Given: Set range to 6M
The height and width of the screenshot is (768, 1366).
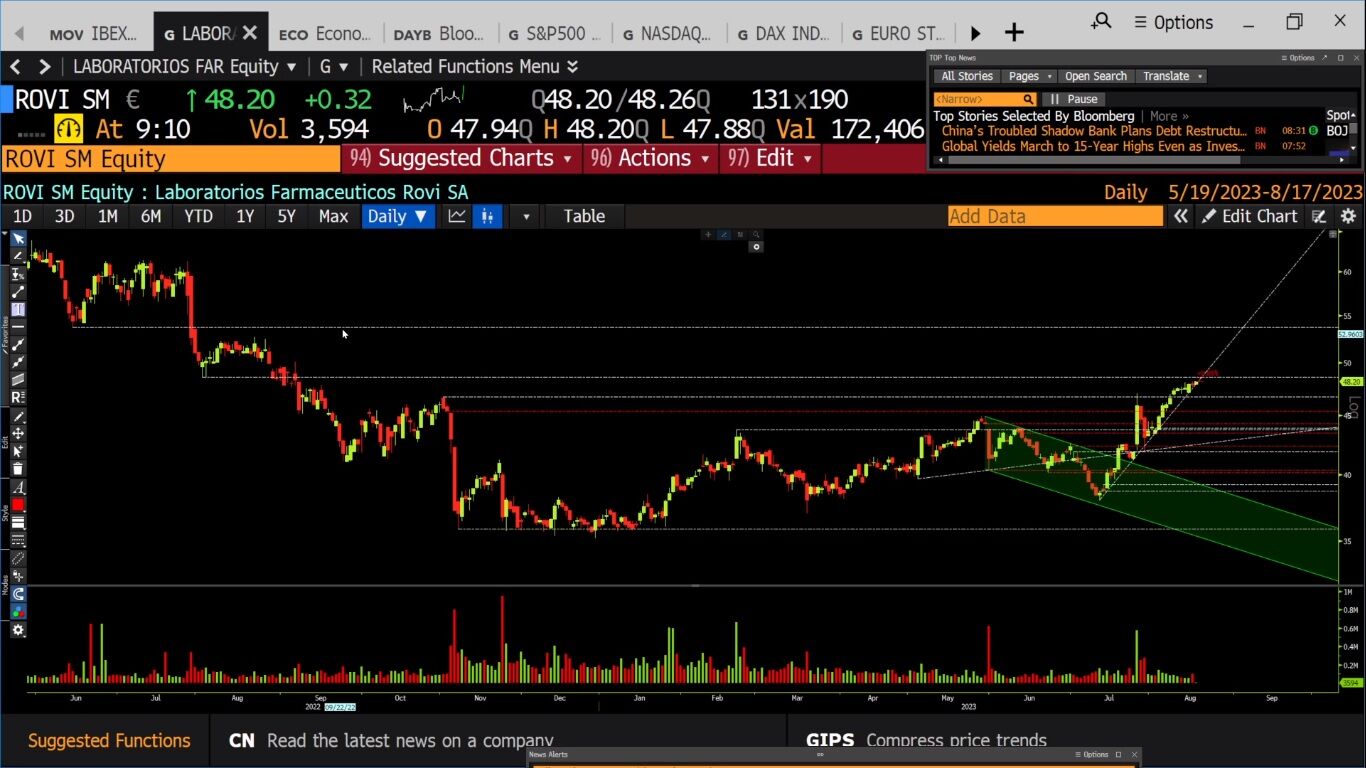Looking at the screenshot, I should (151, 216).
